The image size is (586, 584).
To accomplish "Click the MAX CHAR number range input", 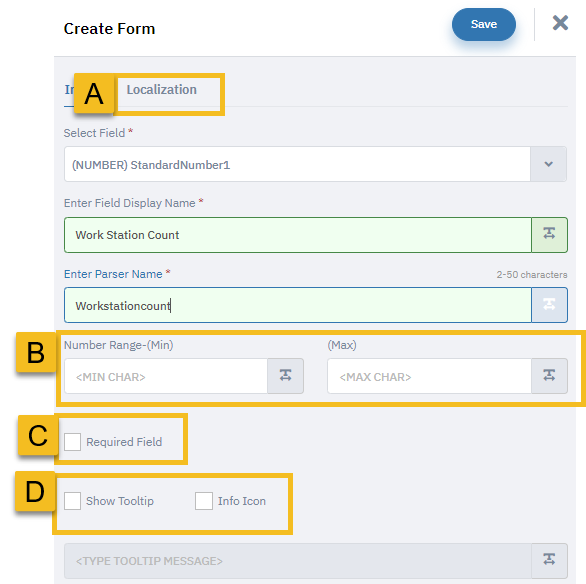I will point(429,376).
